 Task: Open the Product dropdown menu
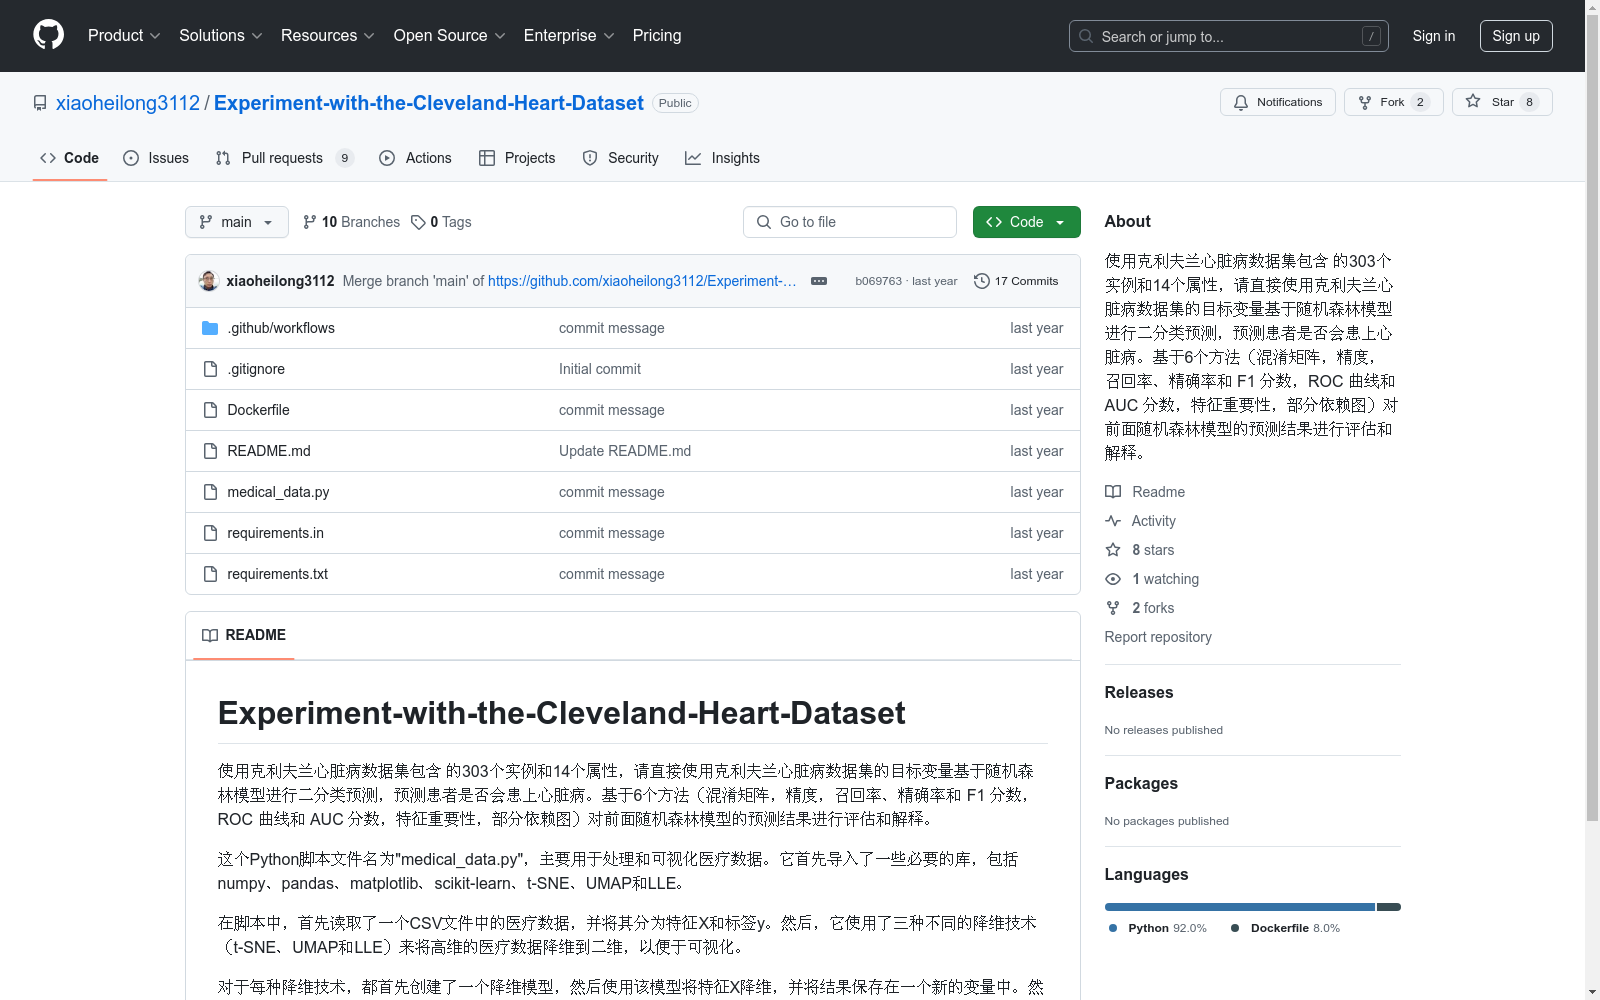click(x=124, y=35)
